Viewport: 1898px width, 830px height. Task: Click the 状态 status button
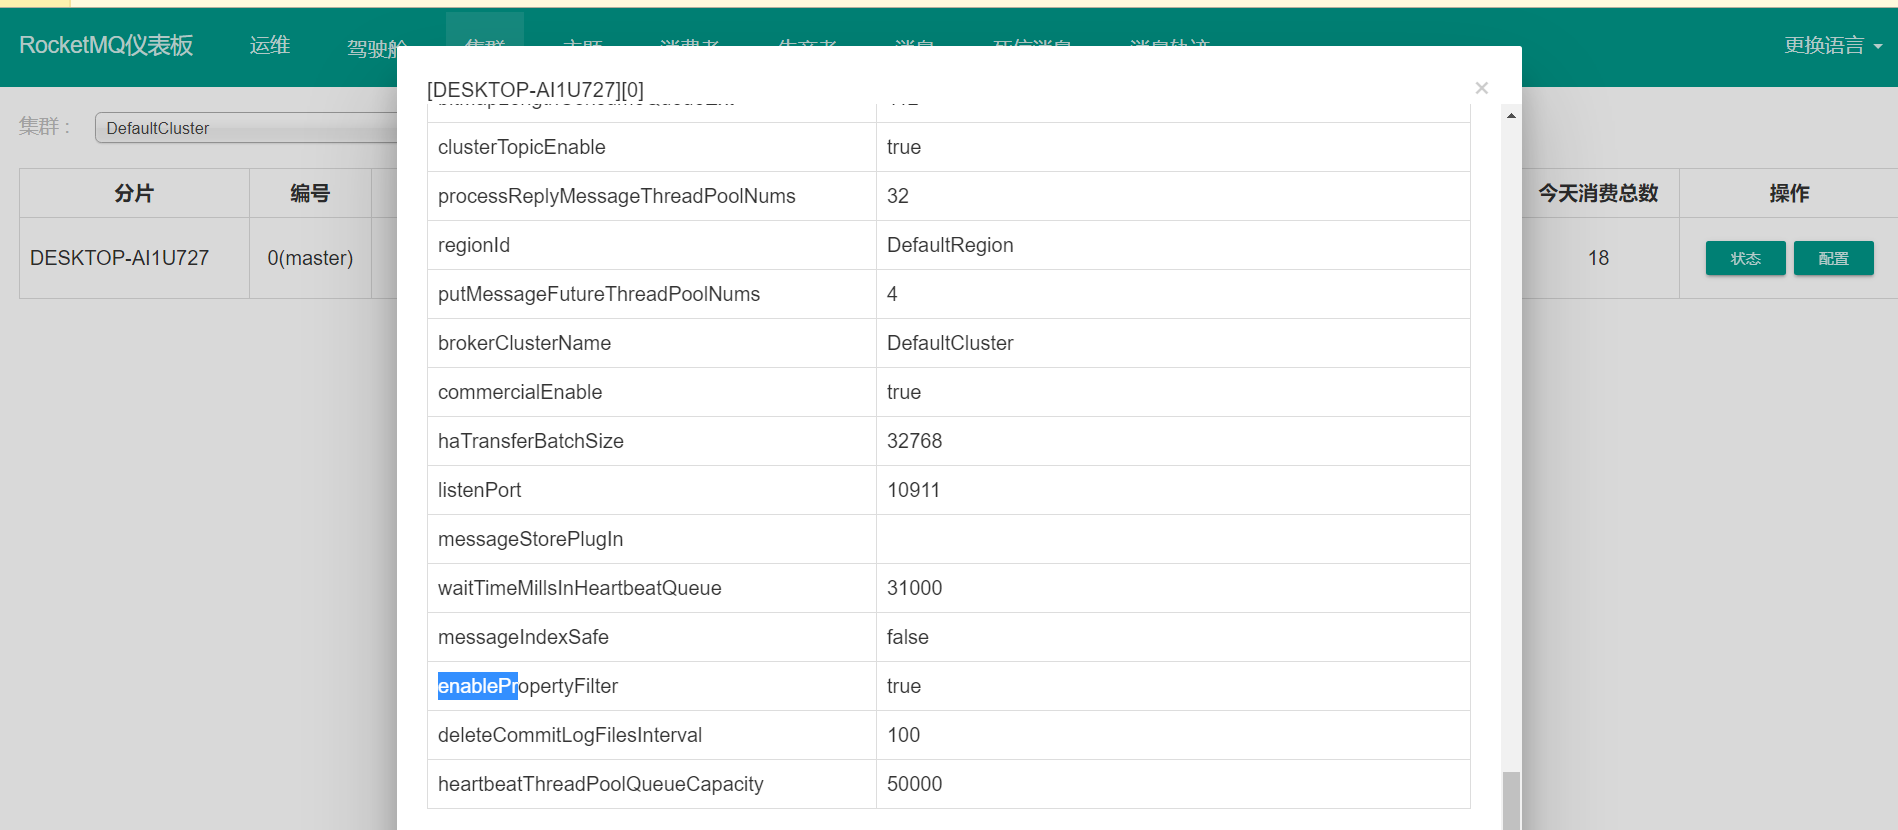[x=1745, y=258]
